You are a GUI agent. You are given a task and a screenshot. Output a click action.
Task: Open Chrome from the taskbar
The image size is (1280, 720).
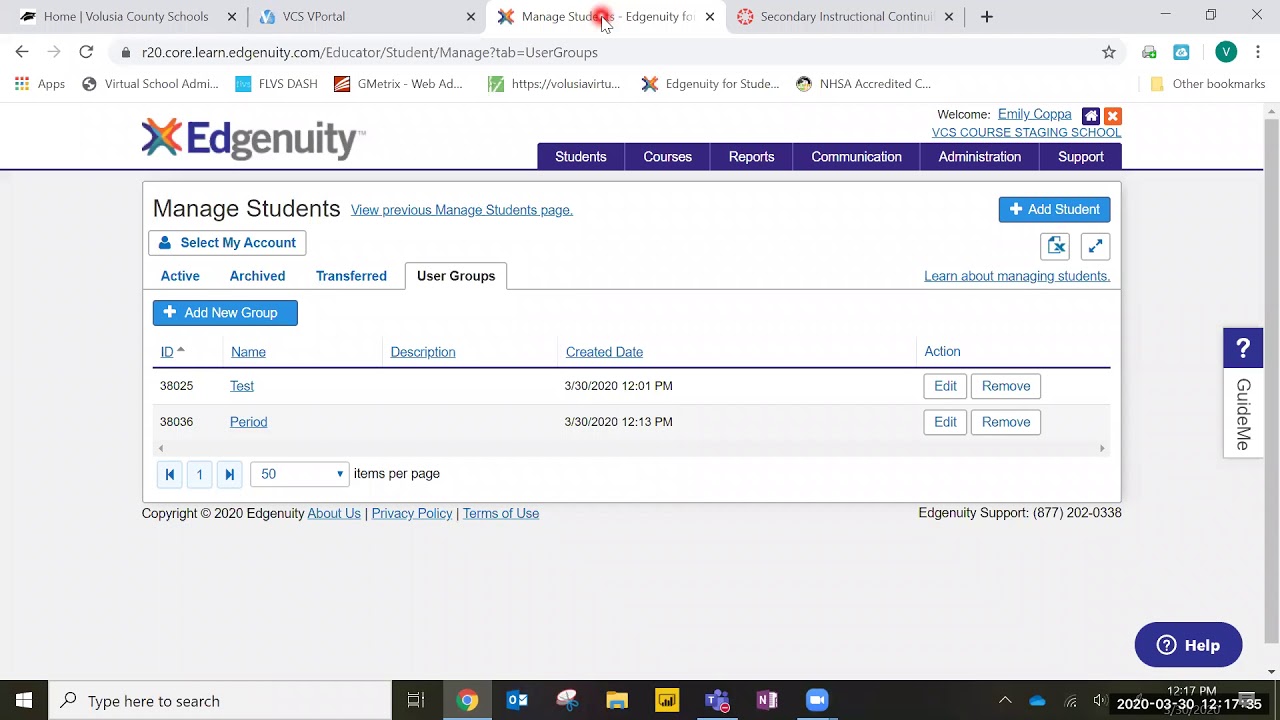coord(467,700)
